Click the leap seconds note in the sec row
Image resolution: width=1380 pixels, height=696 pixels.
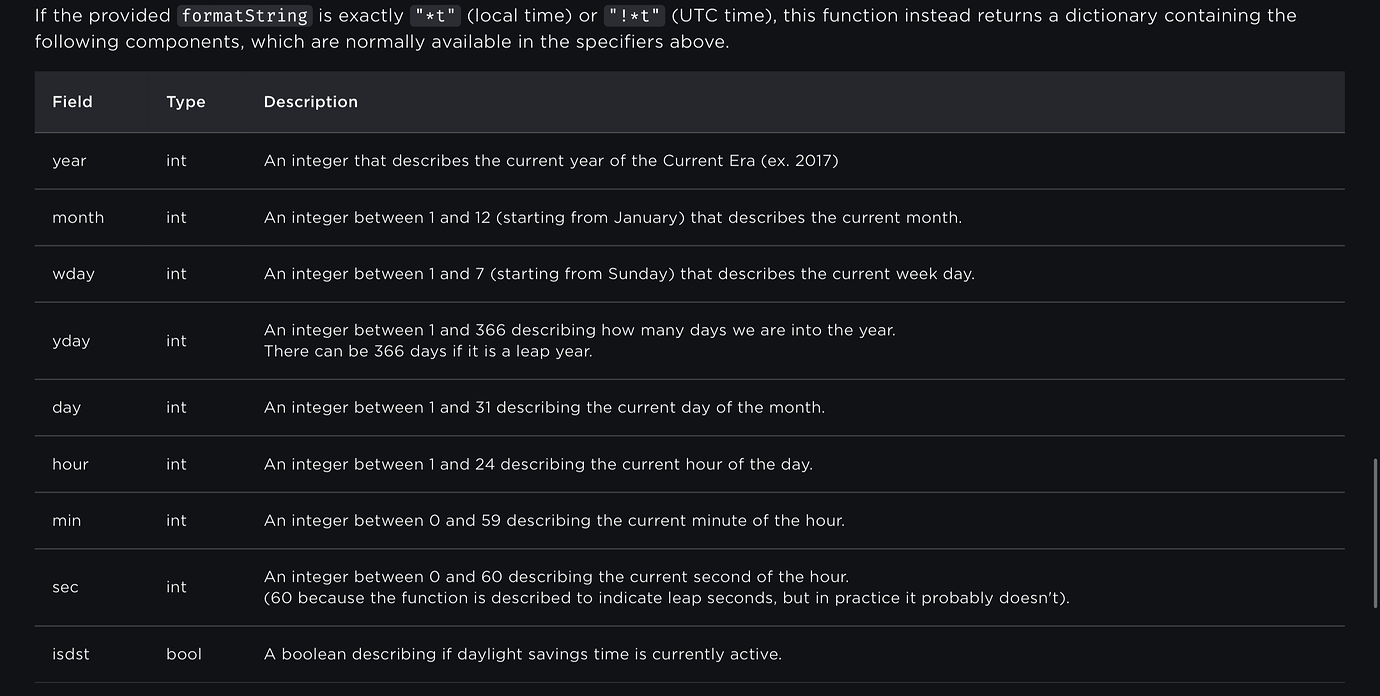point(666,598)
